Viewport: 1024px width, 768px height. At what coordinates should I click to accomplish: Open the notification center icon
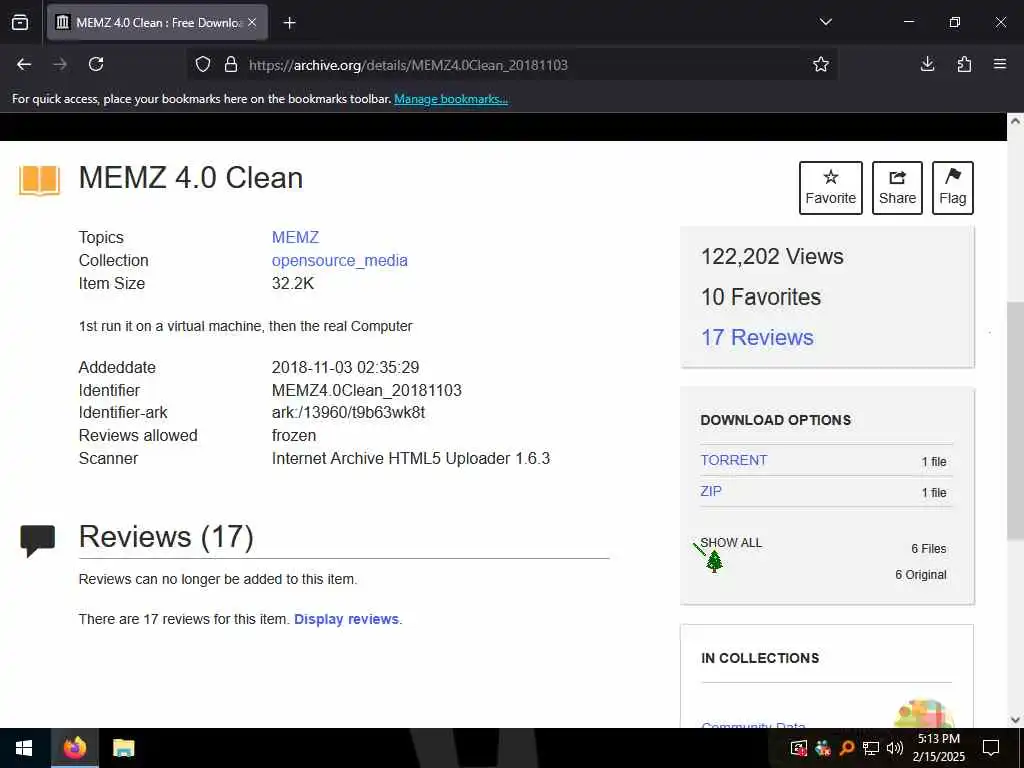(x=991, y=748)
